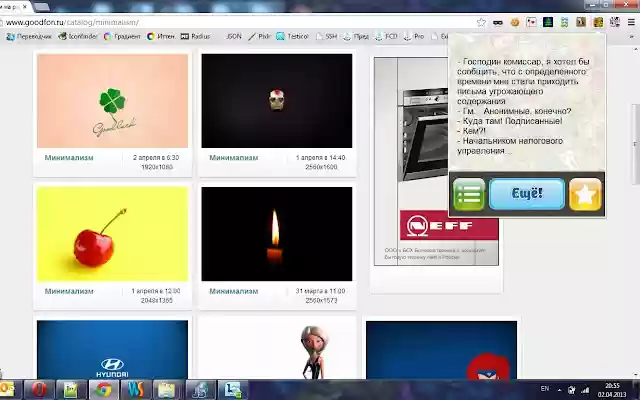Click the 1920x1080 resolution text
Image resolution: width=640 pixels, height=400 pixels.
(x=157, y=167)
